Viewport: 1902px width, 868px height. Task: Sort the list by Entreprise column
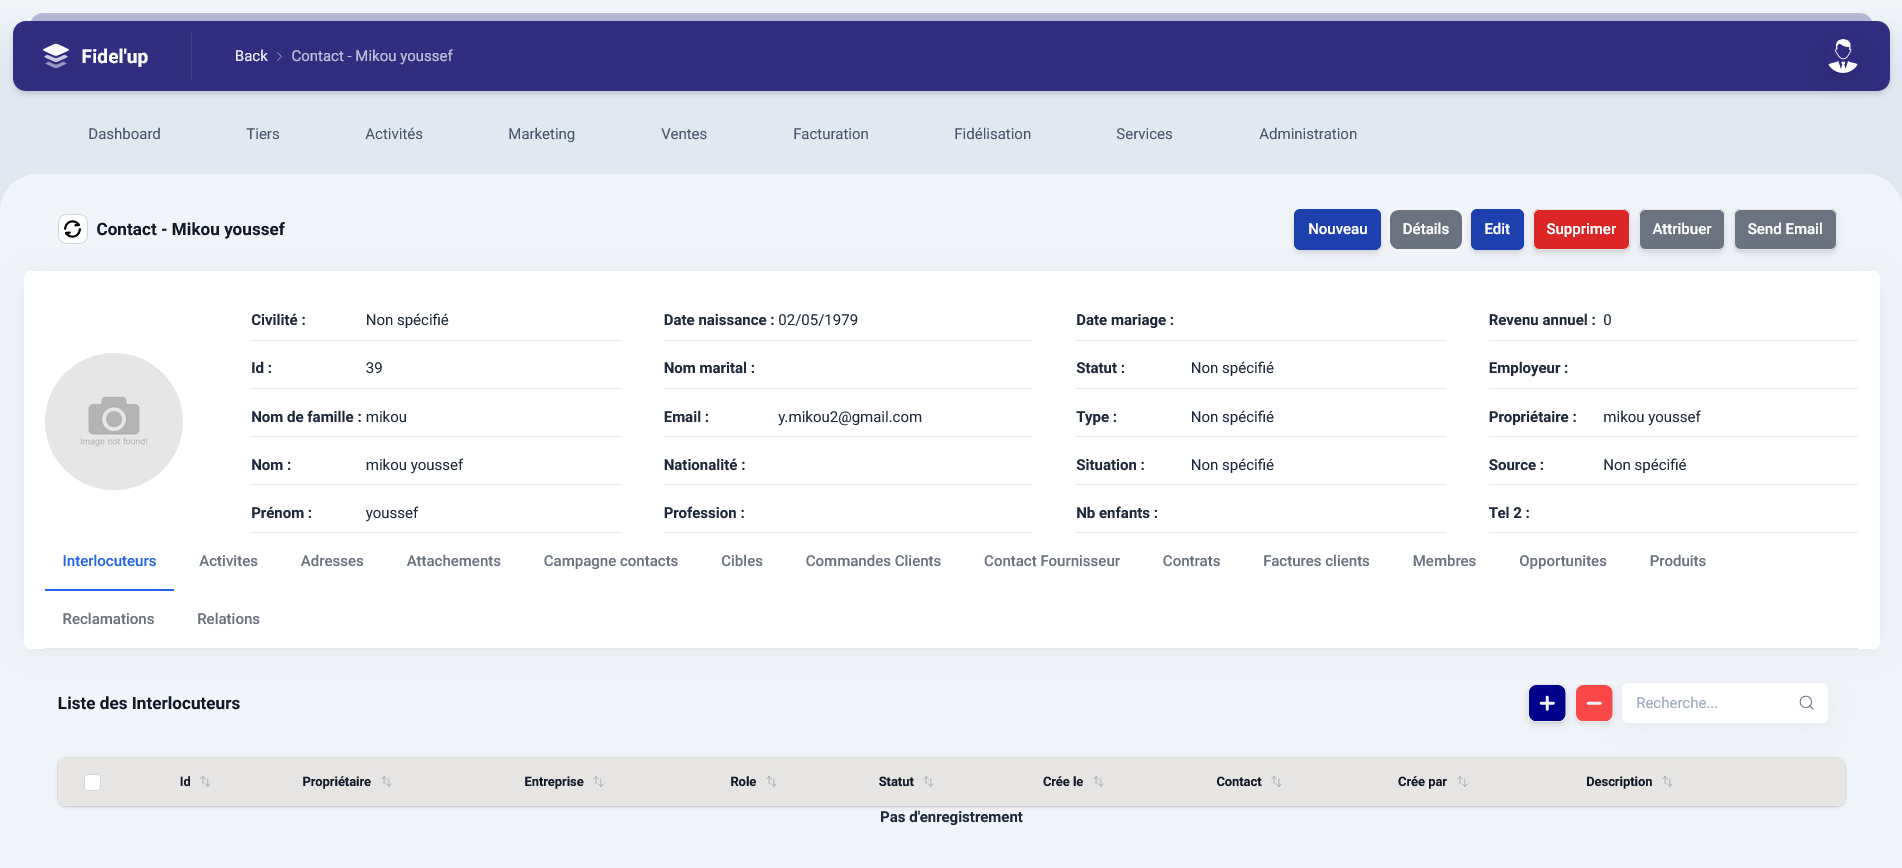[x=598, y=782]
